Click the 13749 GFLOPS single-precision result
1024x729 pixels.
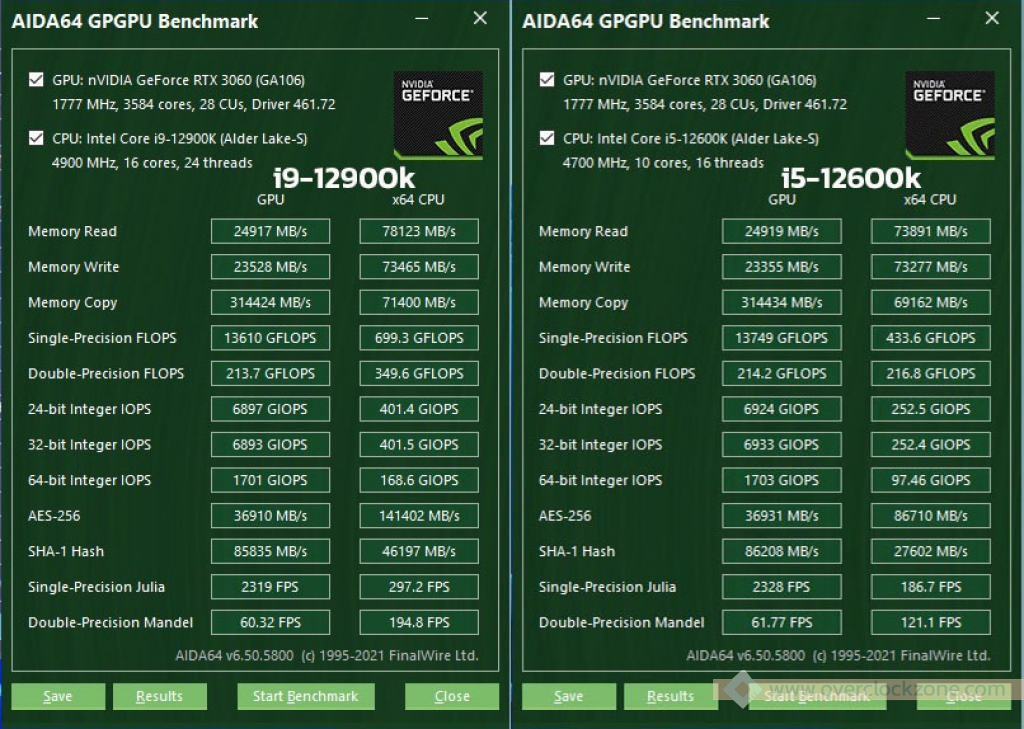point(782,338)
